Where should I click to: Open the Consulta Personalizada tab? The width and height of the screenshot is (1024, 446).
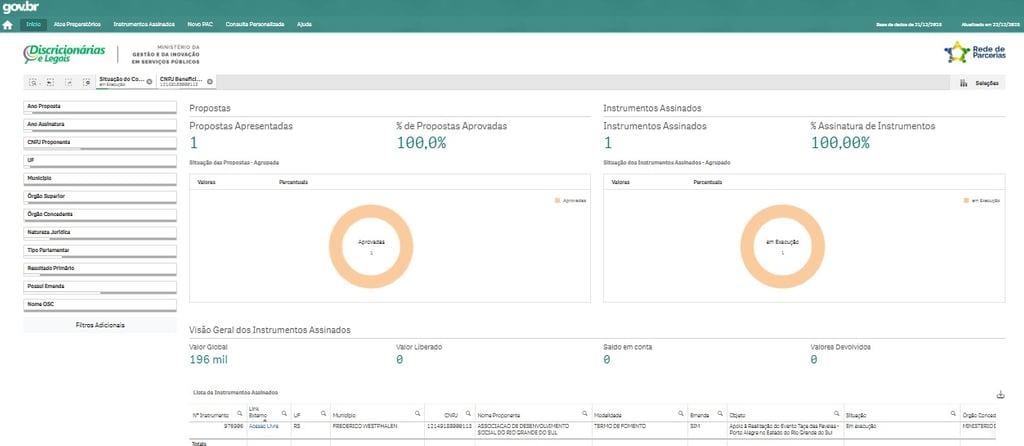coord(255,24)
